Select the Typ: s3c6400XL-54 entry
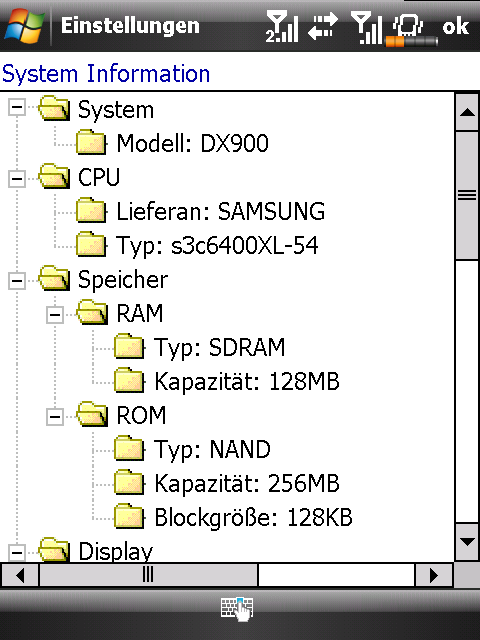The image size is (480, 640). (217, 246)
